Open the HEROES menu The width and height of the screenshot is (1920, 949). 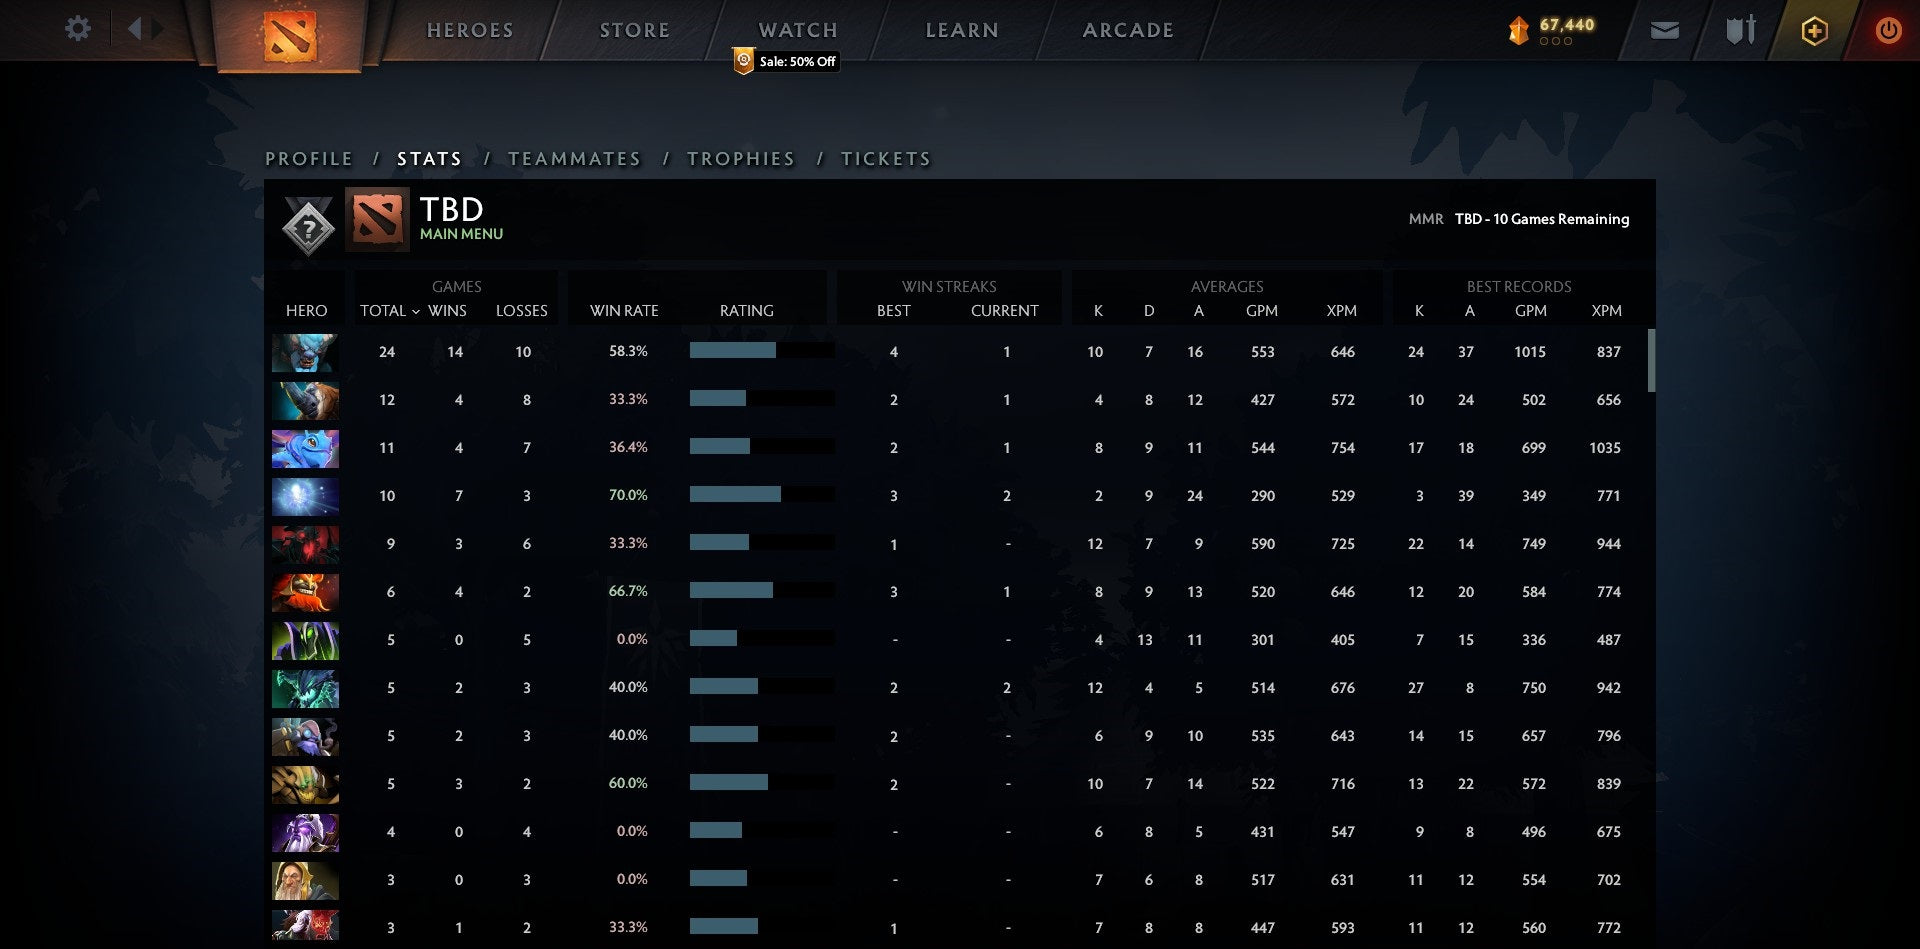470,31
